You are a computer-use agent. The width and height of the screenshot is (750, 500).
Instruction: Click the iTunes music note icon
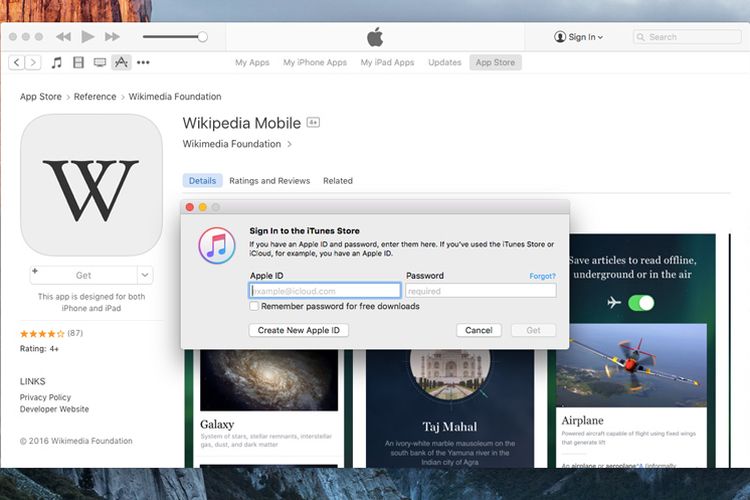(x=217, y=245)
